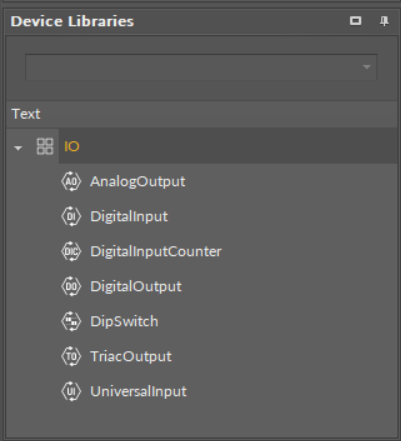Maximize the Device Libraries panel
The height and width of the screenshot is (441, 401).
pos(356,21)
